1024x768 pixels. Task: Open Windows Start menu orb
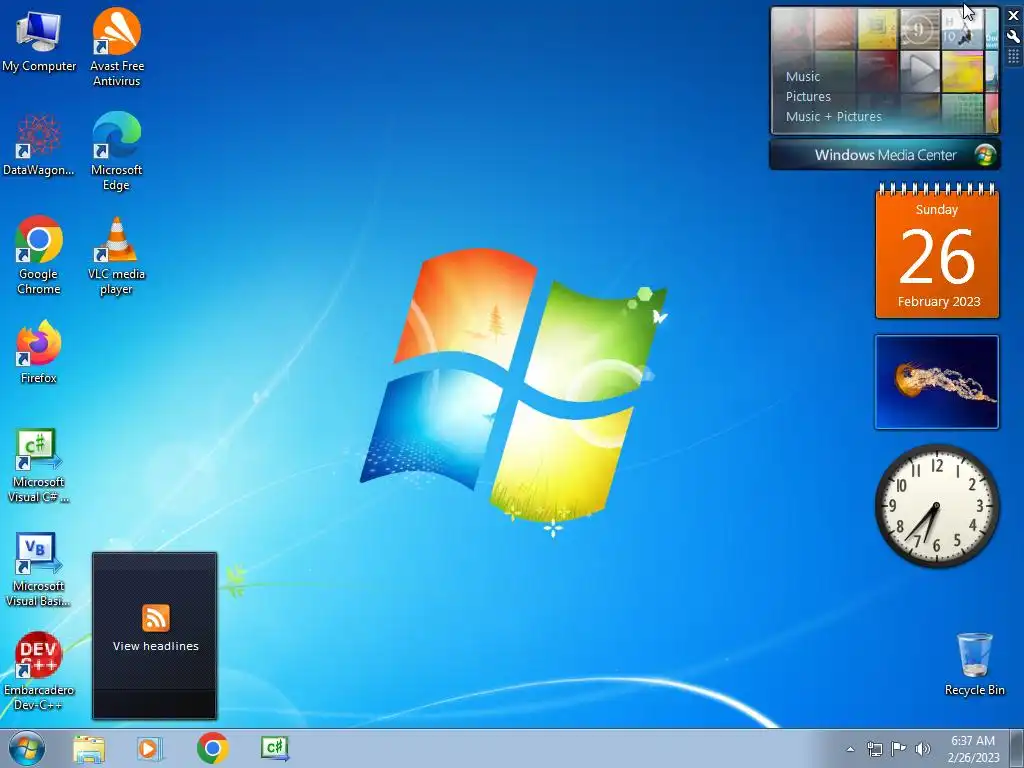point(27,748)
